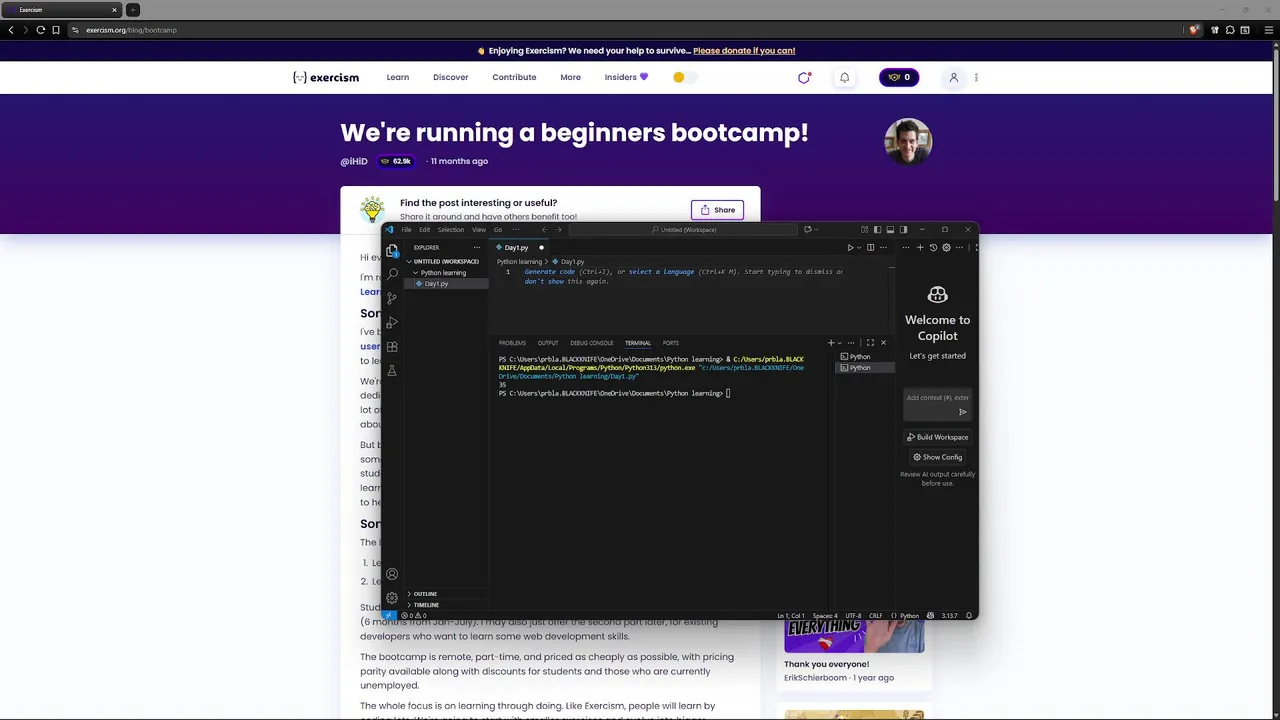Image resolution: width=1280 pixels, height=720 pixels.
Task: Open VS Code Selection menu
Action: tap(451, 230)
